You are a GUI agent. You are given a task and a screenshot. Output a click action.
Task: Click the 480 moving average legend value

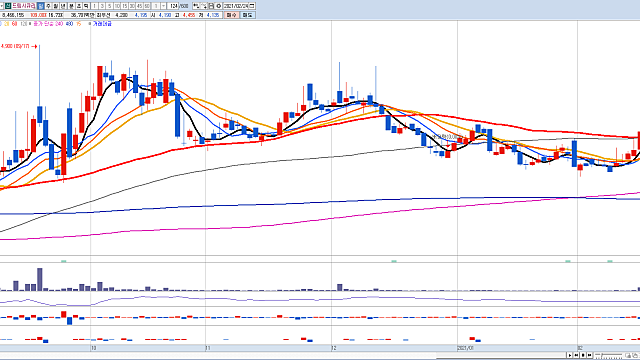pyautogui.click(x=69, y=24)
